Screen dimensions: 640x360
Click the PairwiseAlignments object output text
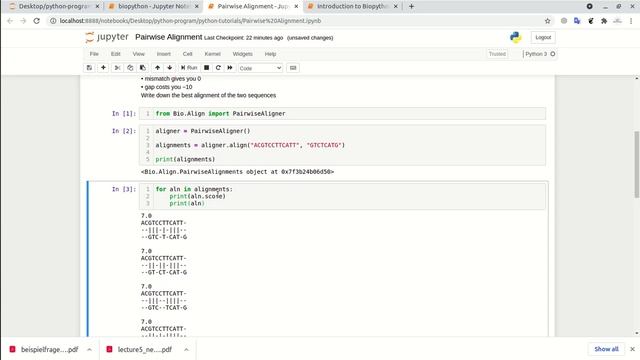[237, 172]
